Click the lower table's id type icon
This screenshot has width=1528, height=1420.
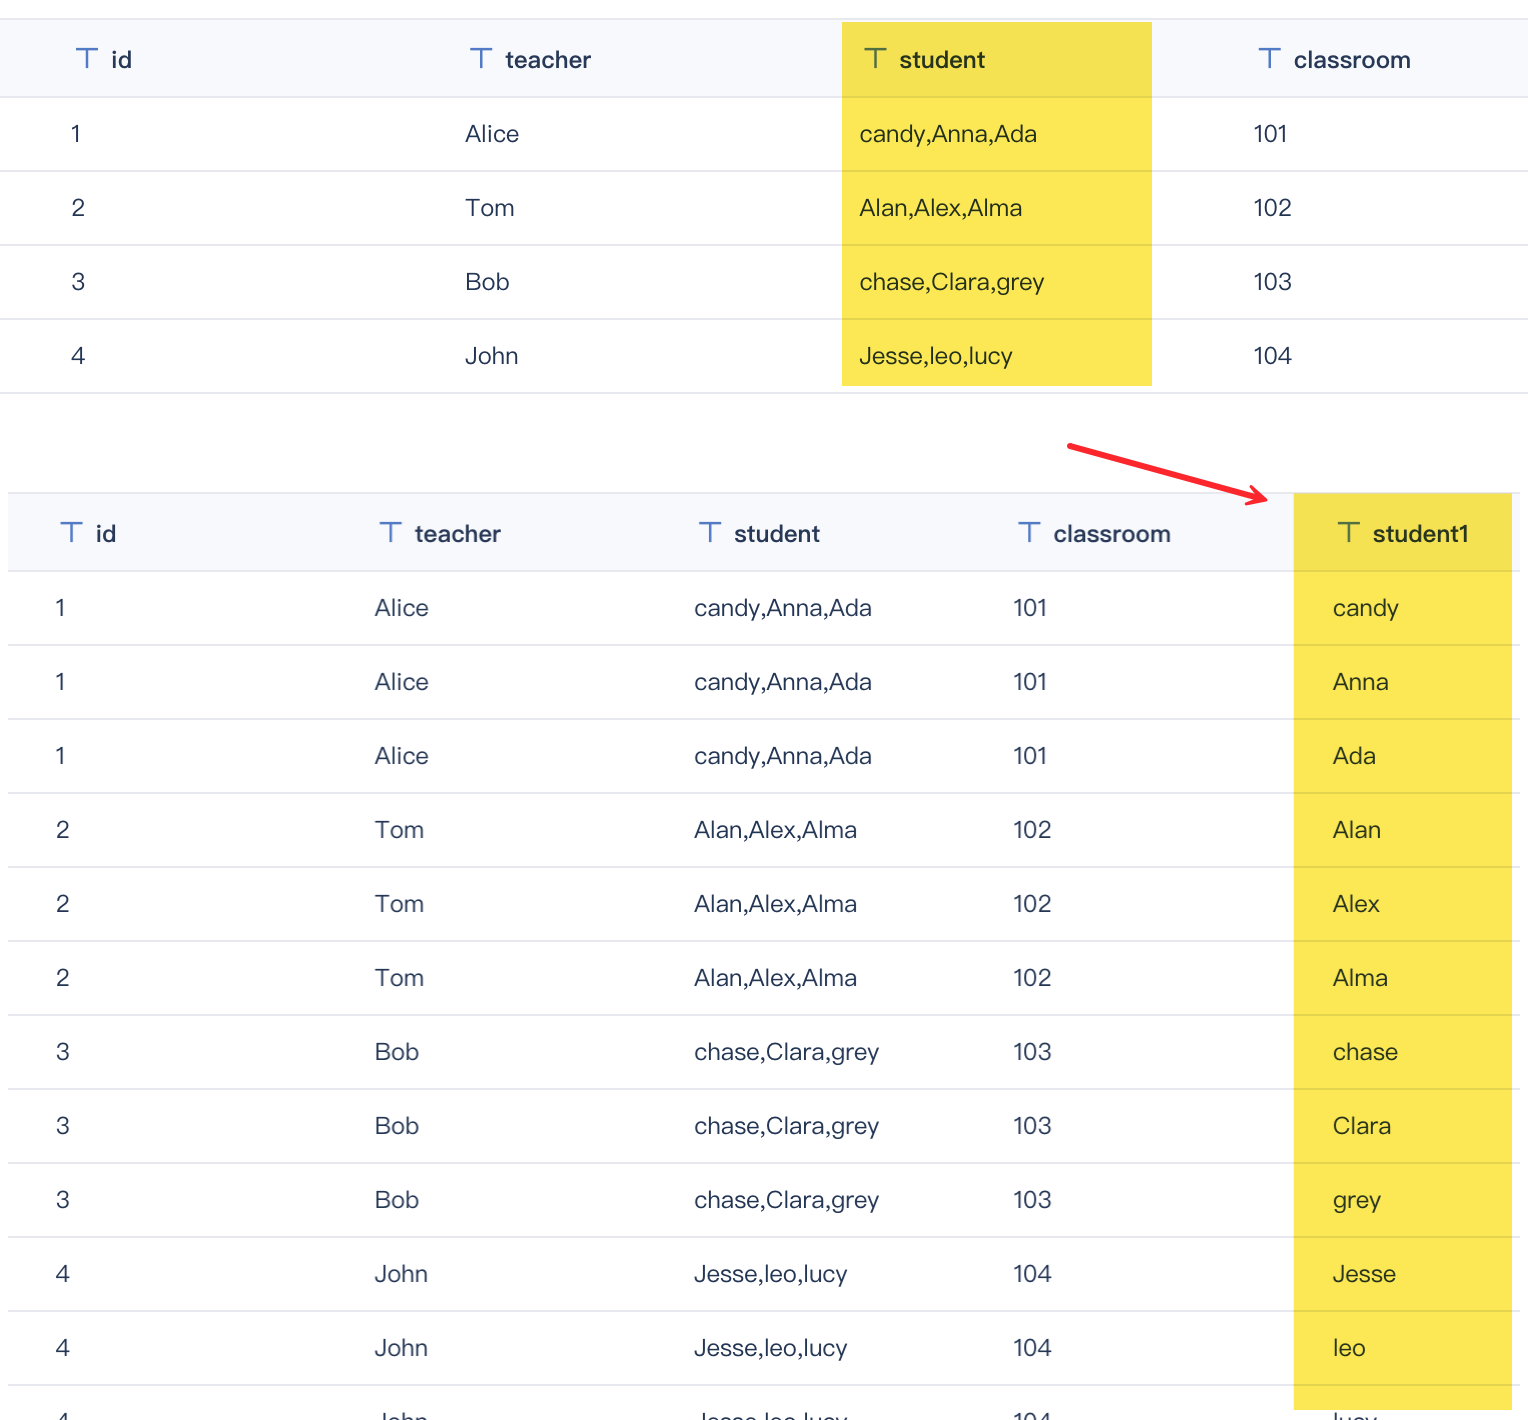coord(71,532)
